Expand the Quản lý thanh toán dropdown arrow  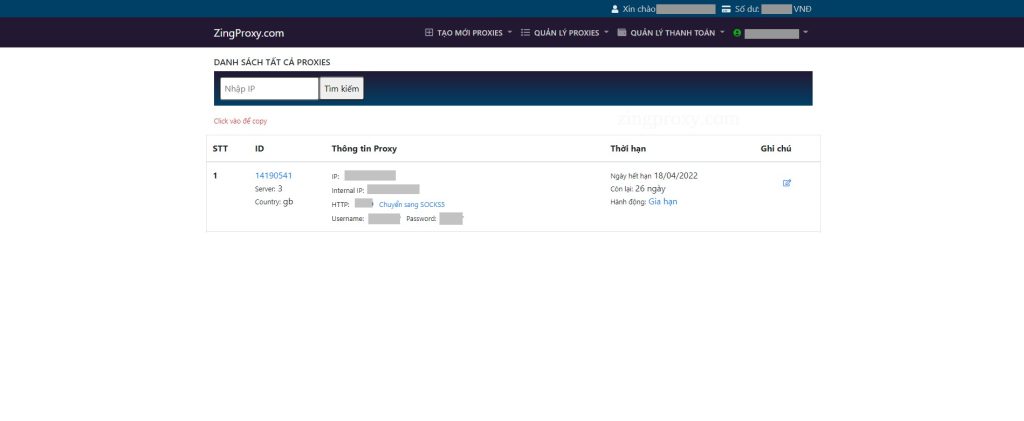point(722,32)
